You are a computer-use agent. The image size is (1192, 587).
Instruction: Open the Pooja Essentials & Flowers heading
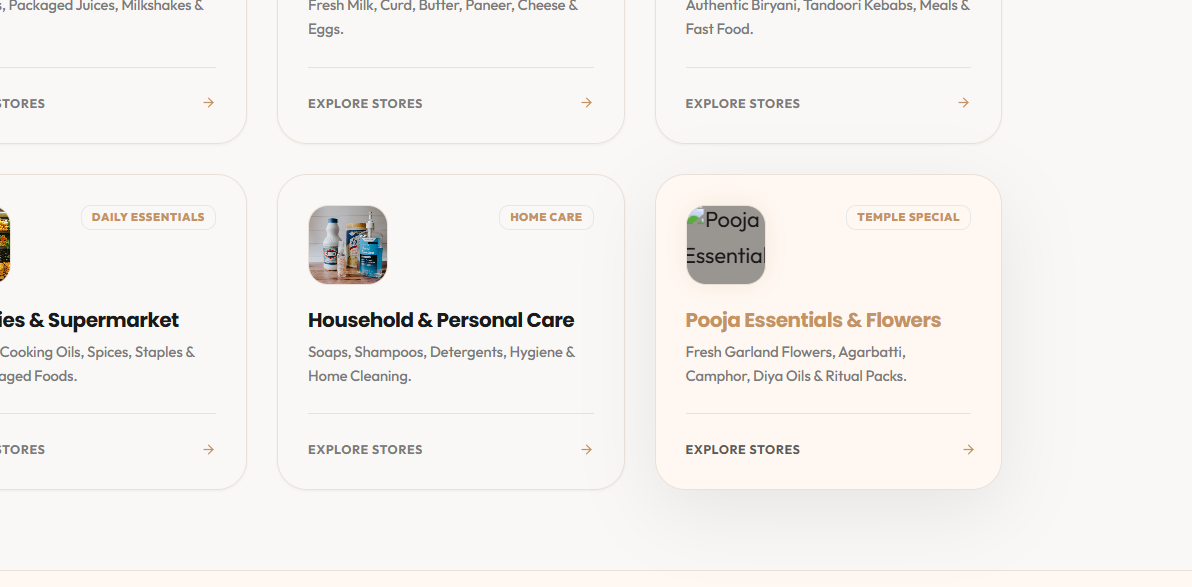click(x=813, y=320)
